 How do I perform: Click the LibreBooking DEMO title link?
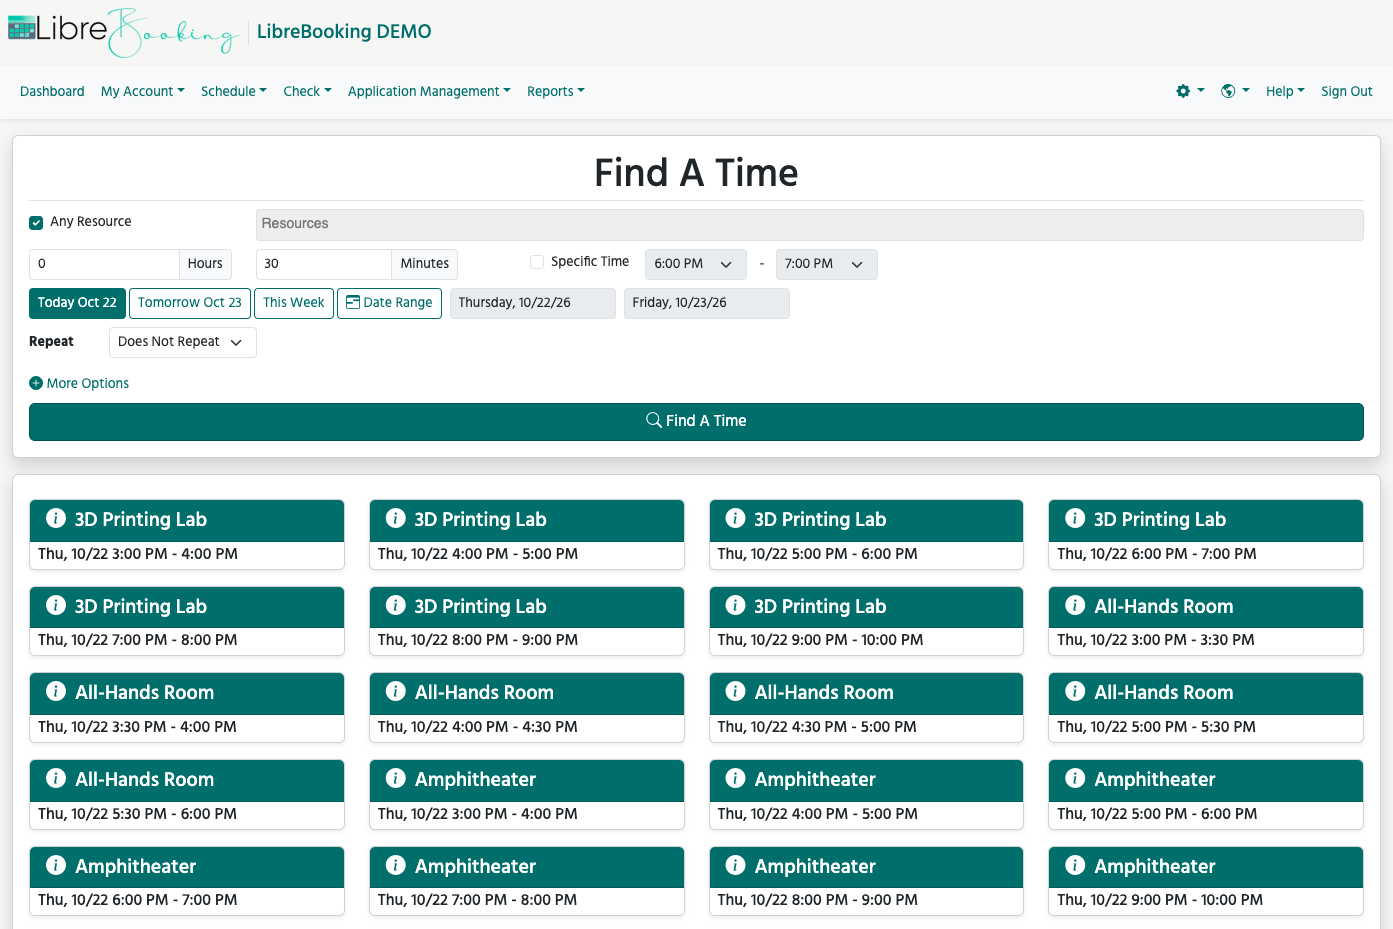(344, 31)
